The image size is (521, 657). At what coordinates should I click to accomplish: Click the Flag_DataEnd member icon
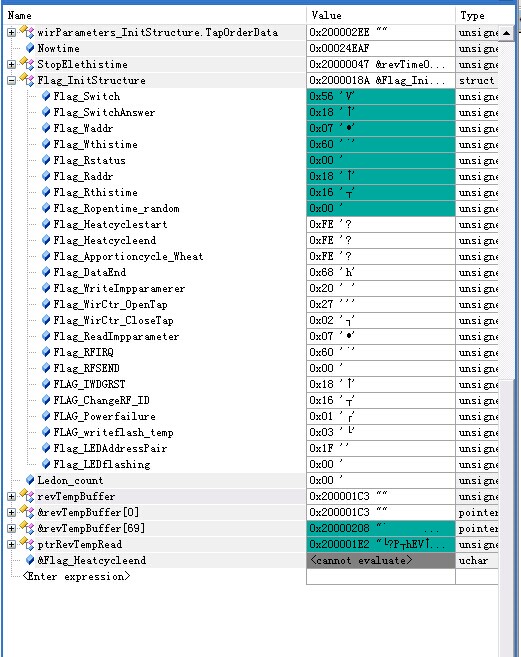pyautogui.click(x=46, y=272)
